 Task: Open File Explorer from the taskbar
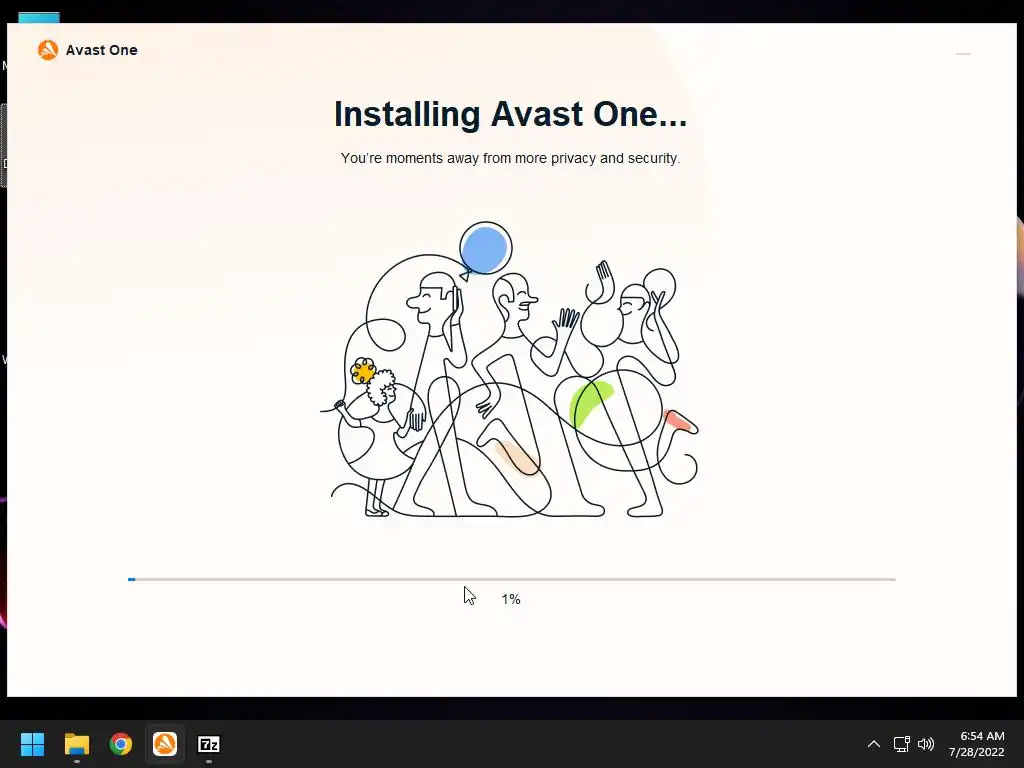click(x=76, y=744)
